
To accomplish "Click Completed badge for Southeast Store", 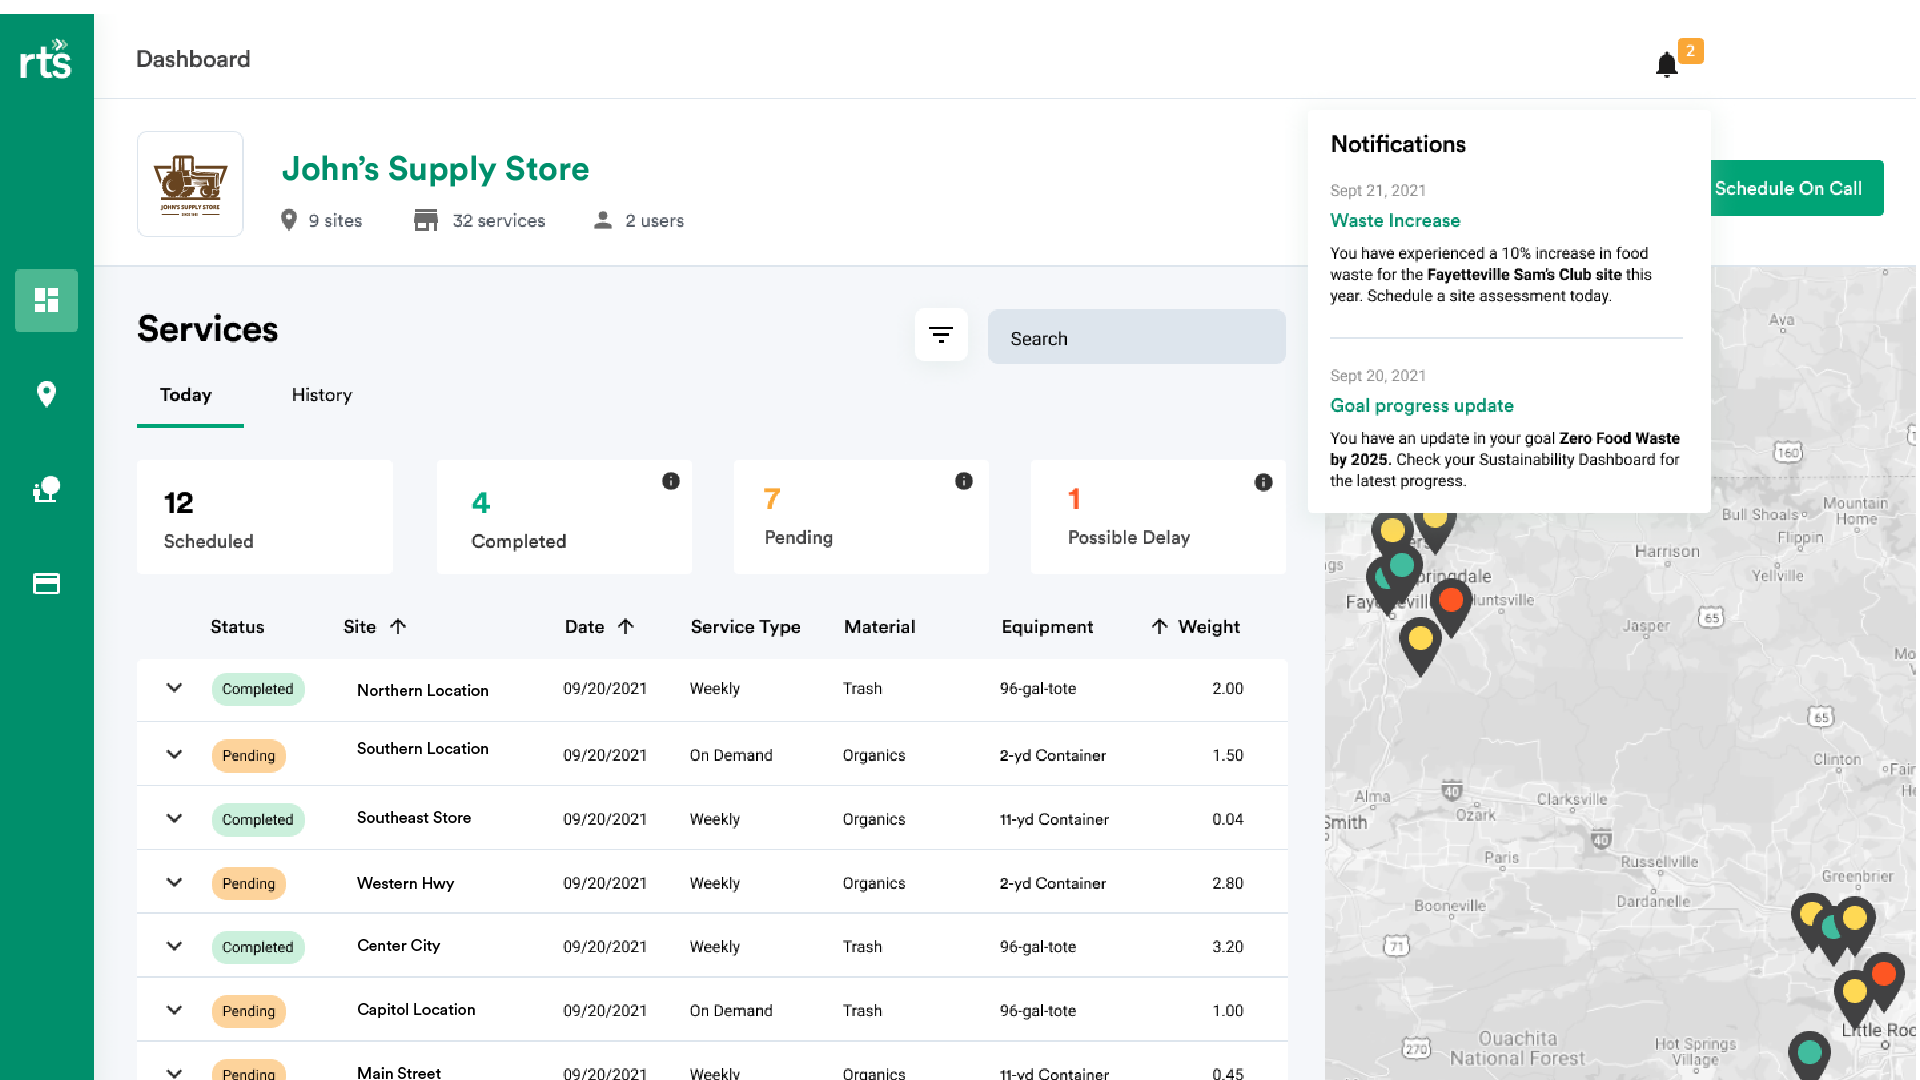I will point(258,820).
